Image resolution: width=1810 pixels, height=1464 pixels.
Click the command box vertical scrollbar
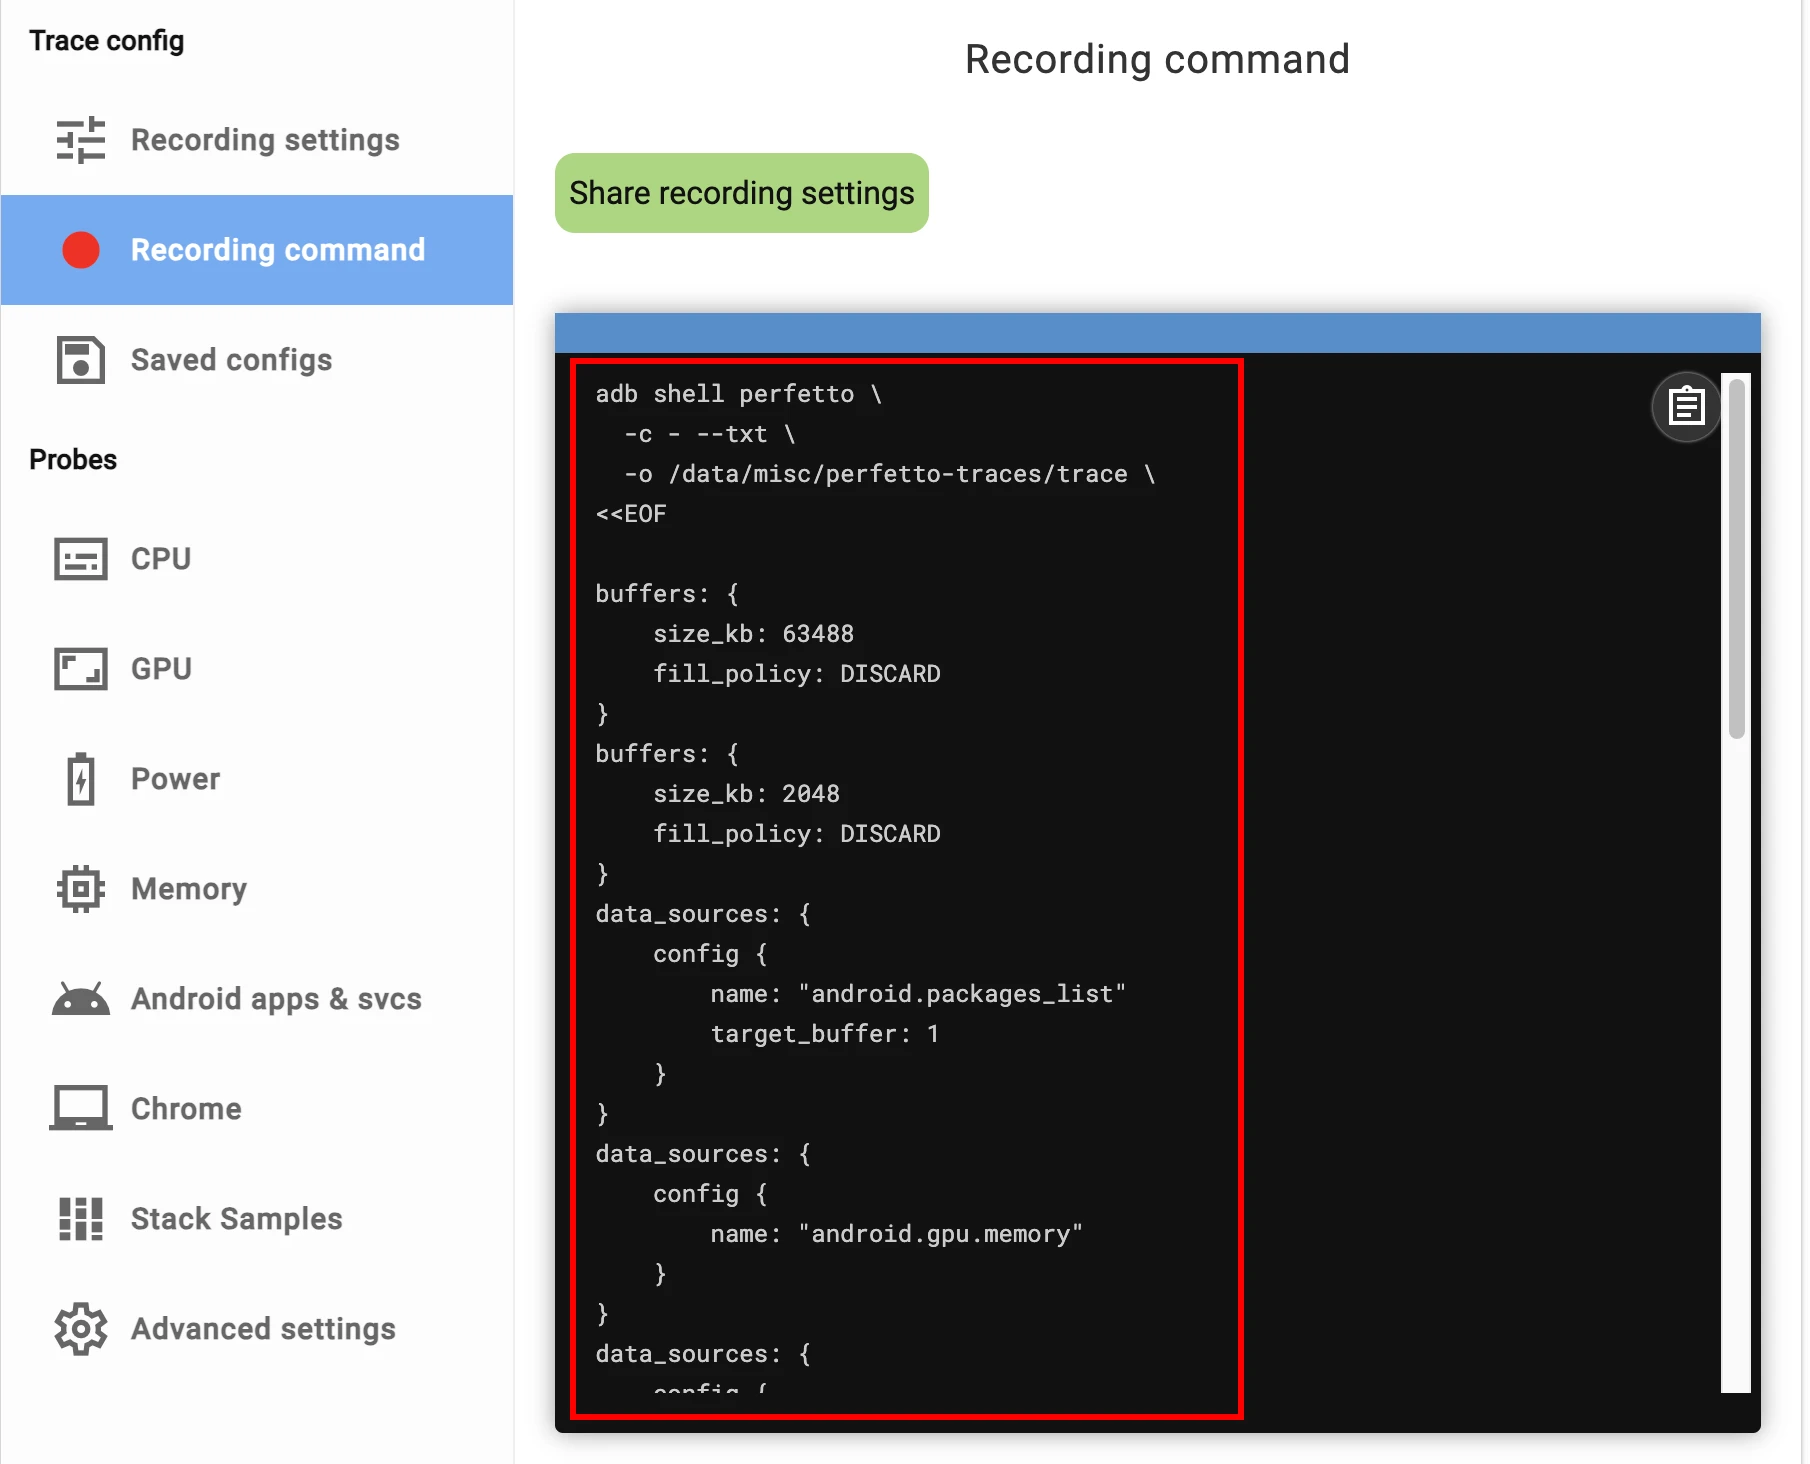[x=1737, y=560]
